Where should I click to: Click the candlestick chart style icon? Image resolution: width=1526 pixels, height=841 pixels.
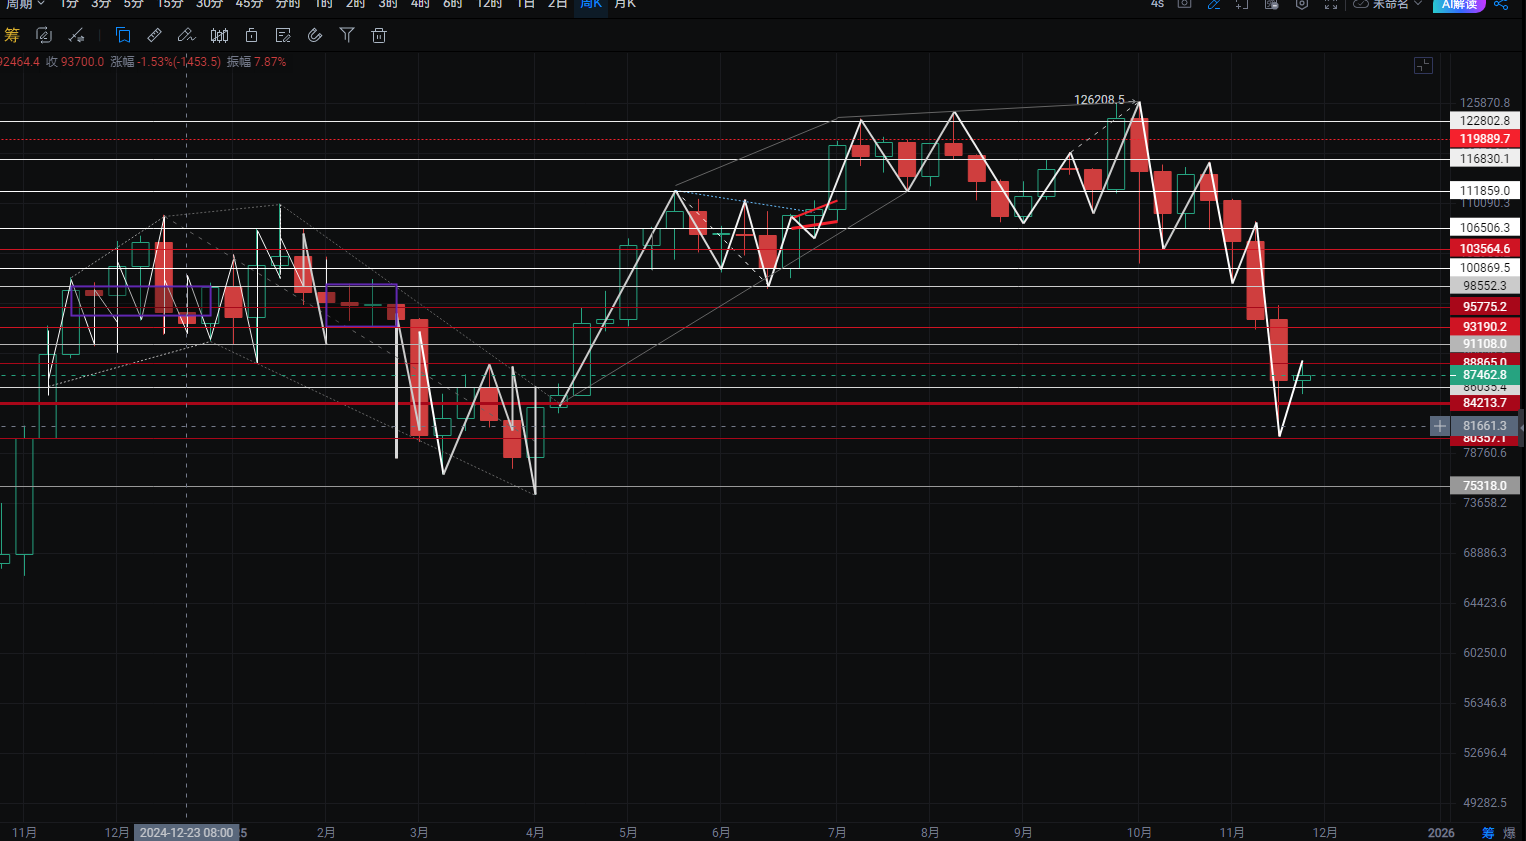click(219, 36)
